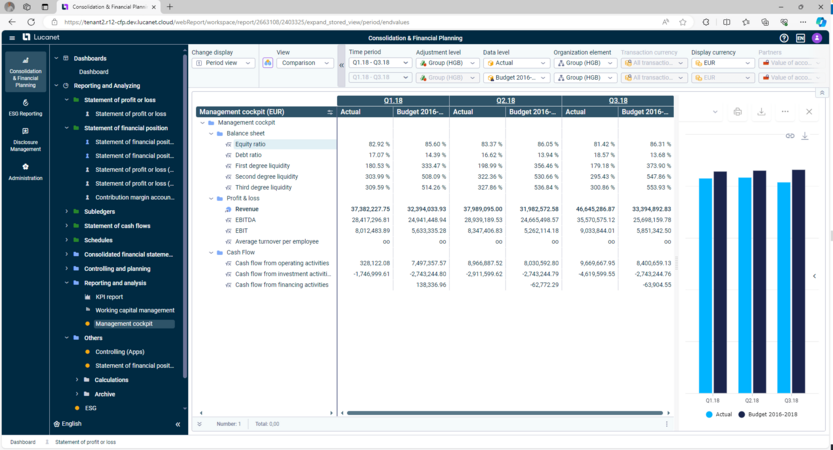Click the globe icon beside English

57,424
